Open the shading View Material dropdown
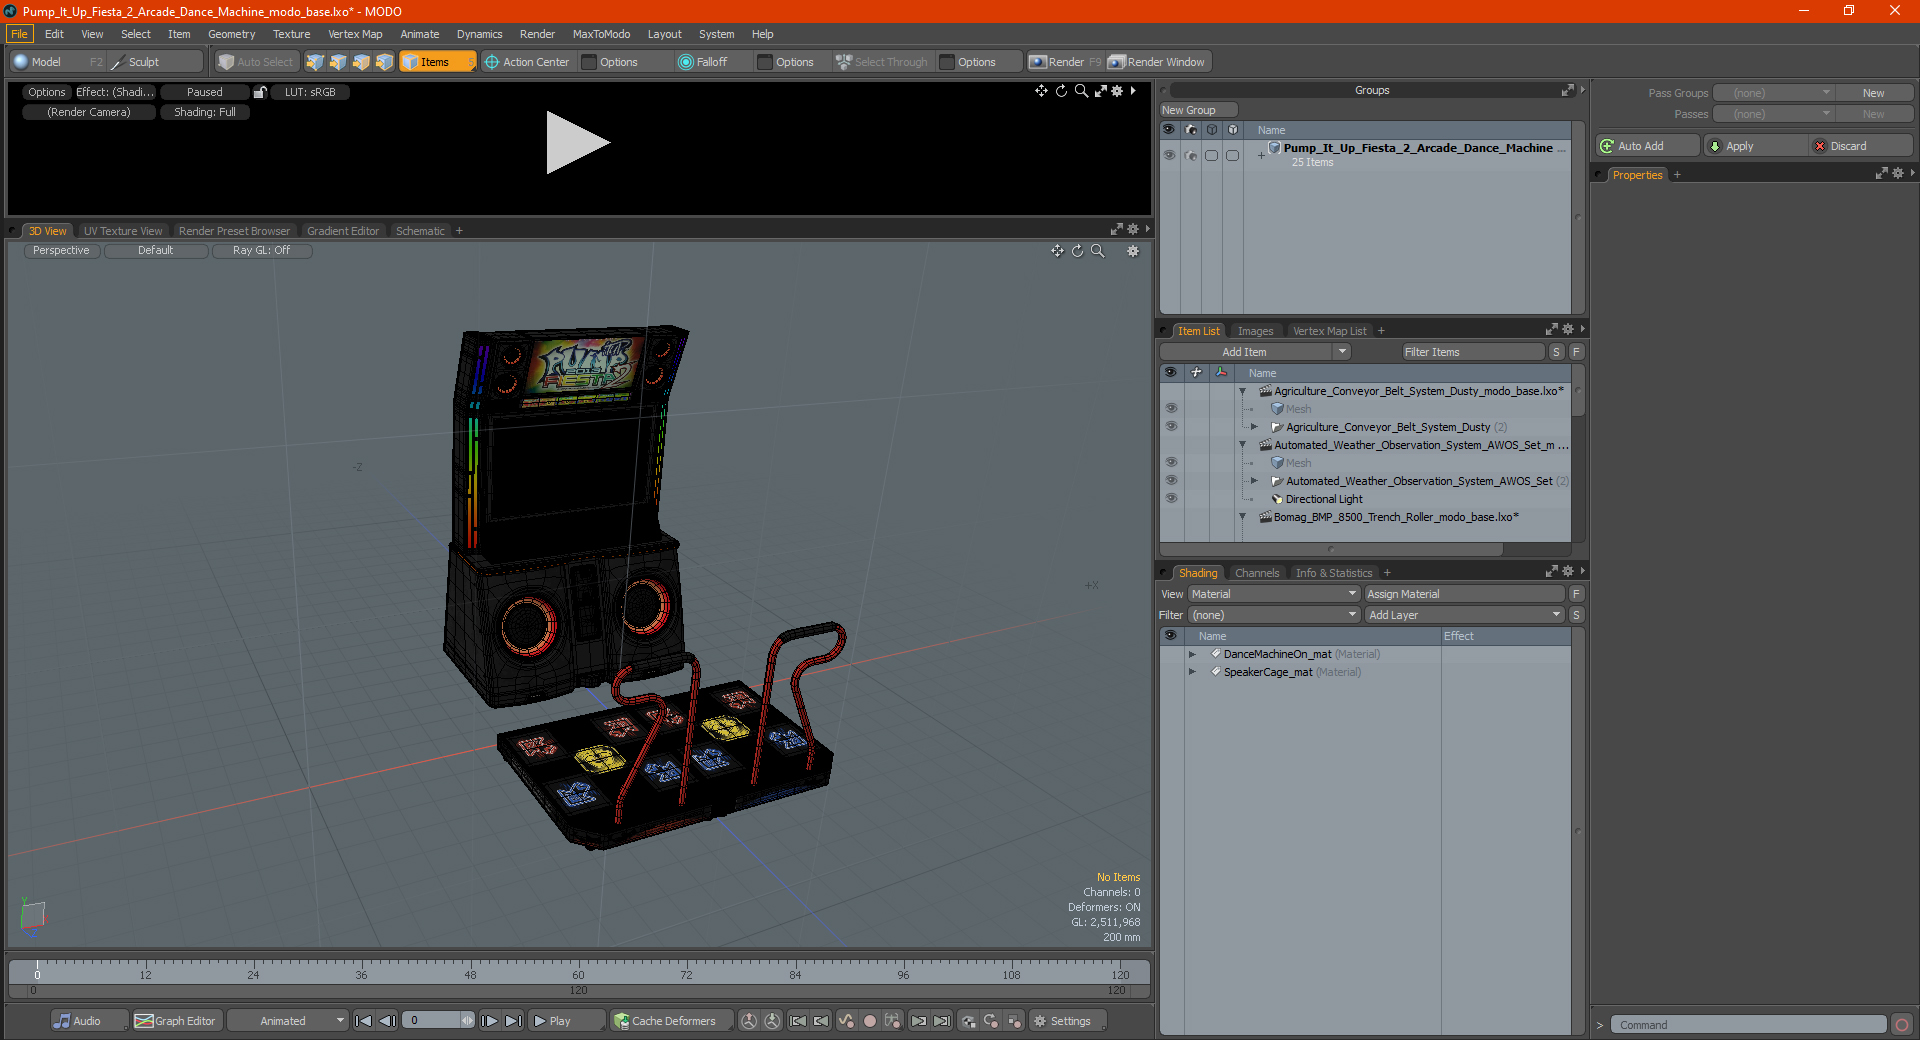The width and height of the screenshot is (1920, 1040). click(1274, 594)
